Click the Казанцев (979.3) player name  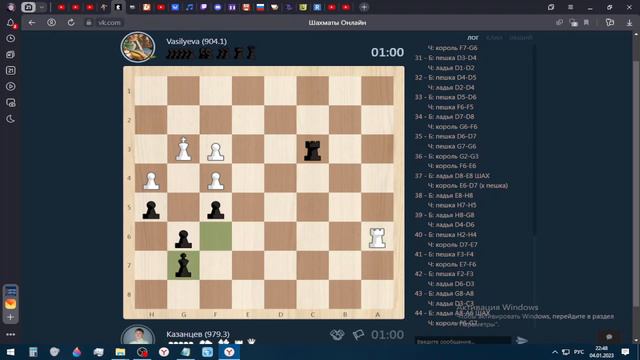(x=198, y=334)
